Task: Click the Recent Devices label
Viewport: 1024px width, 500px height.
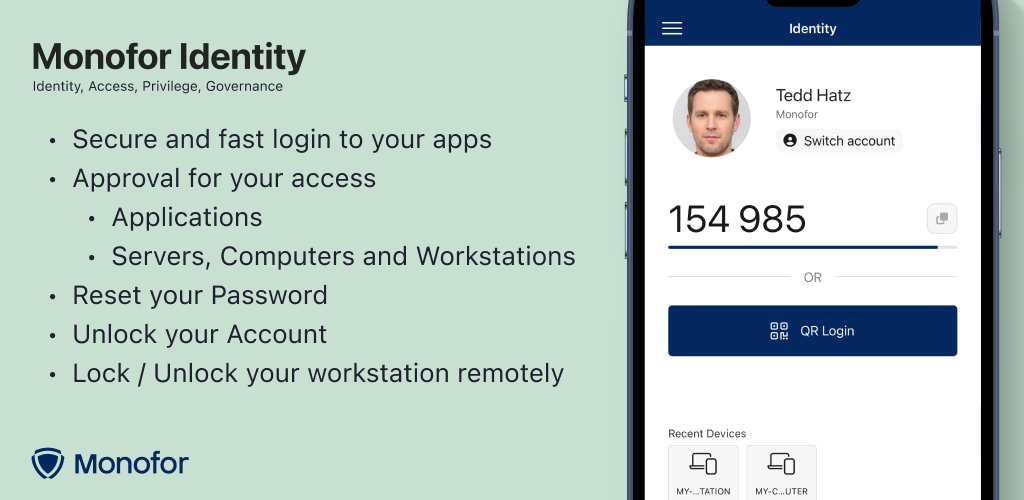Action: pos(707,433)
